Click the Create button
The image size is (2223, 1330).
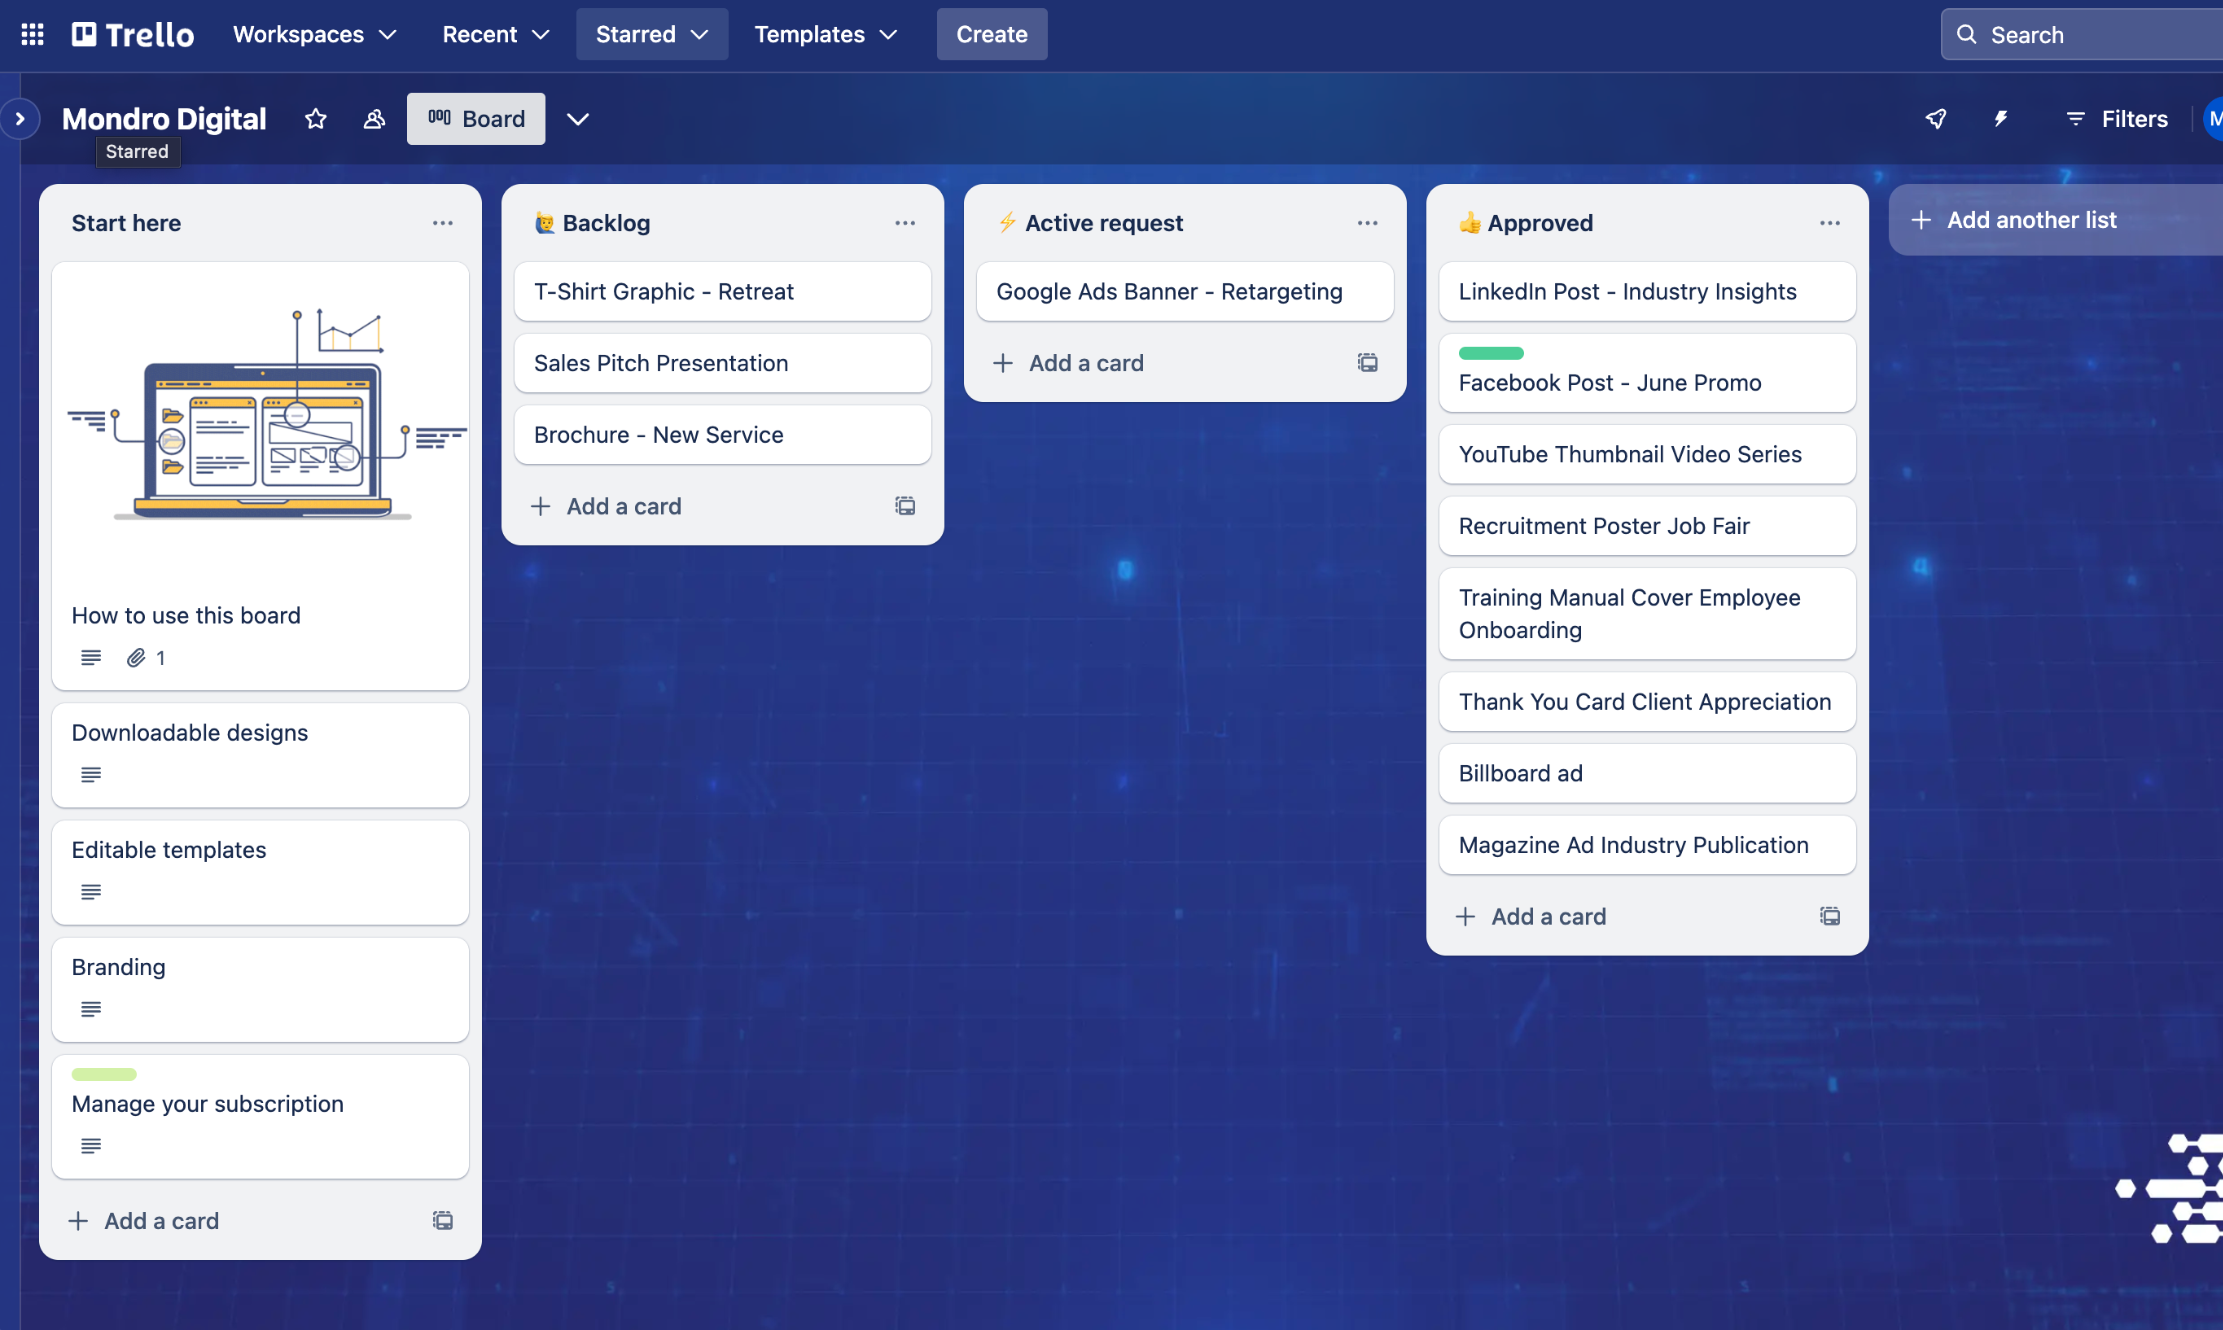(991, 35)
